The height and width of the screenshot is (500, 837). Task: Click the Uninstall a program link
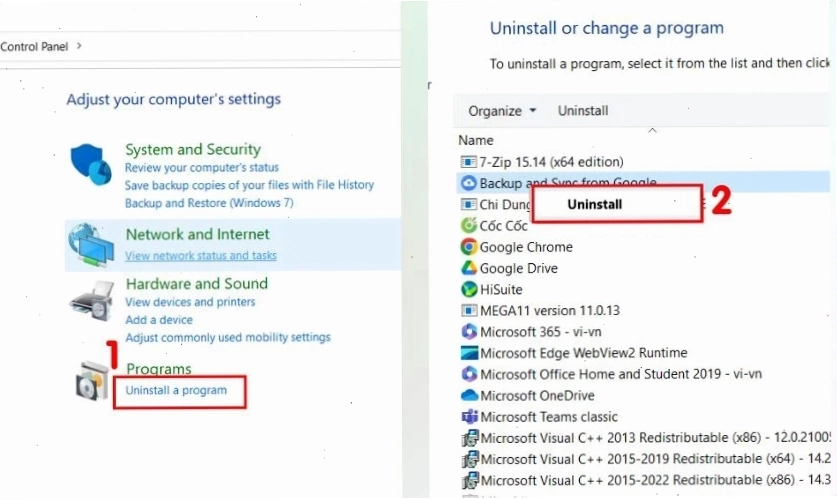coord(176,390)
